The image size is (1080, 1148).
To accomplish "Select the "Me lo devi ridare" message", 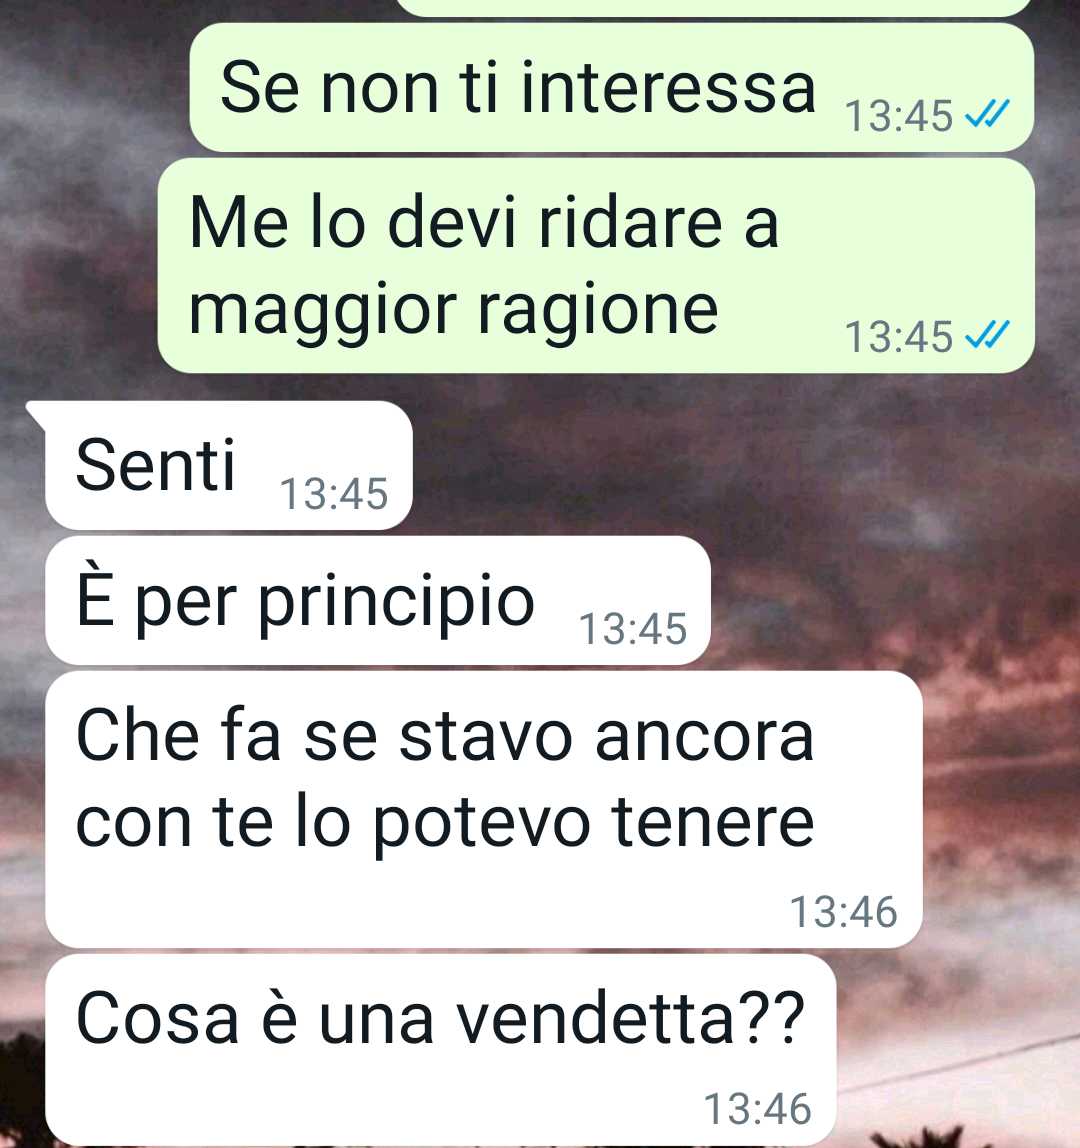I will 596,266.
